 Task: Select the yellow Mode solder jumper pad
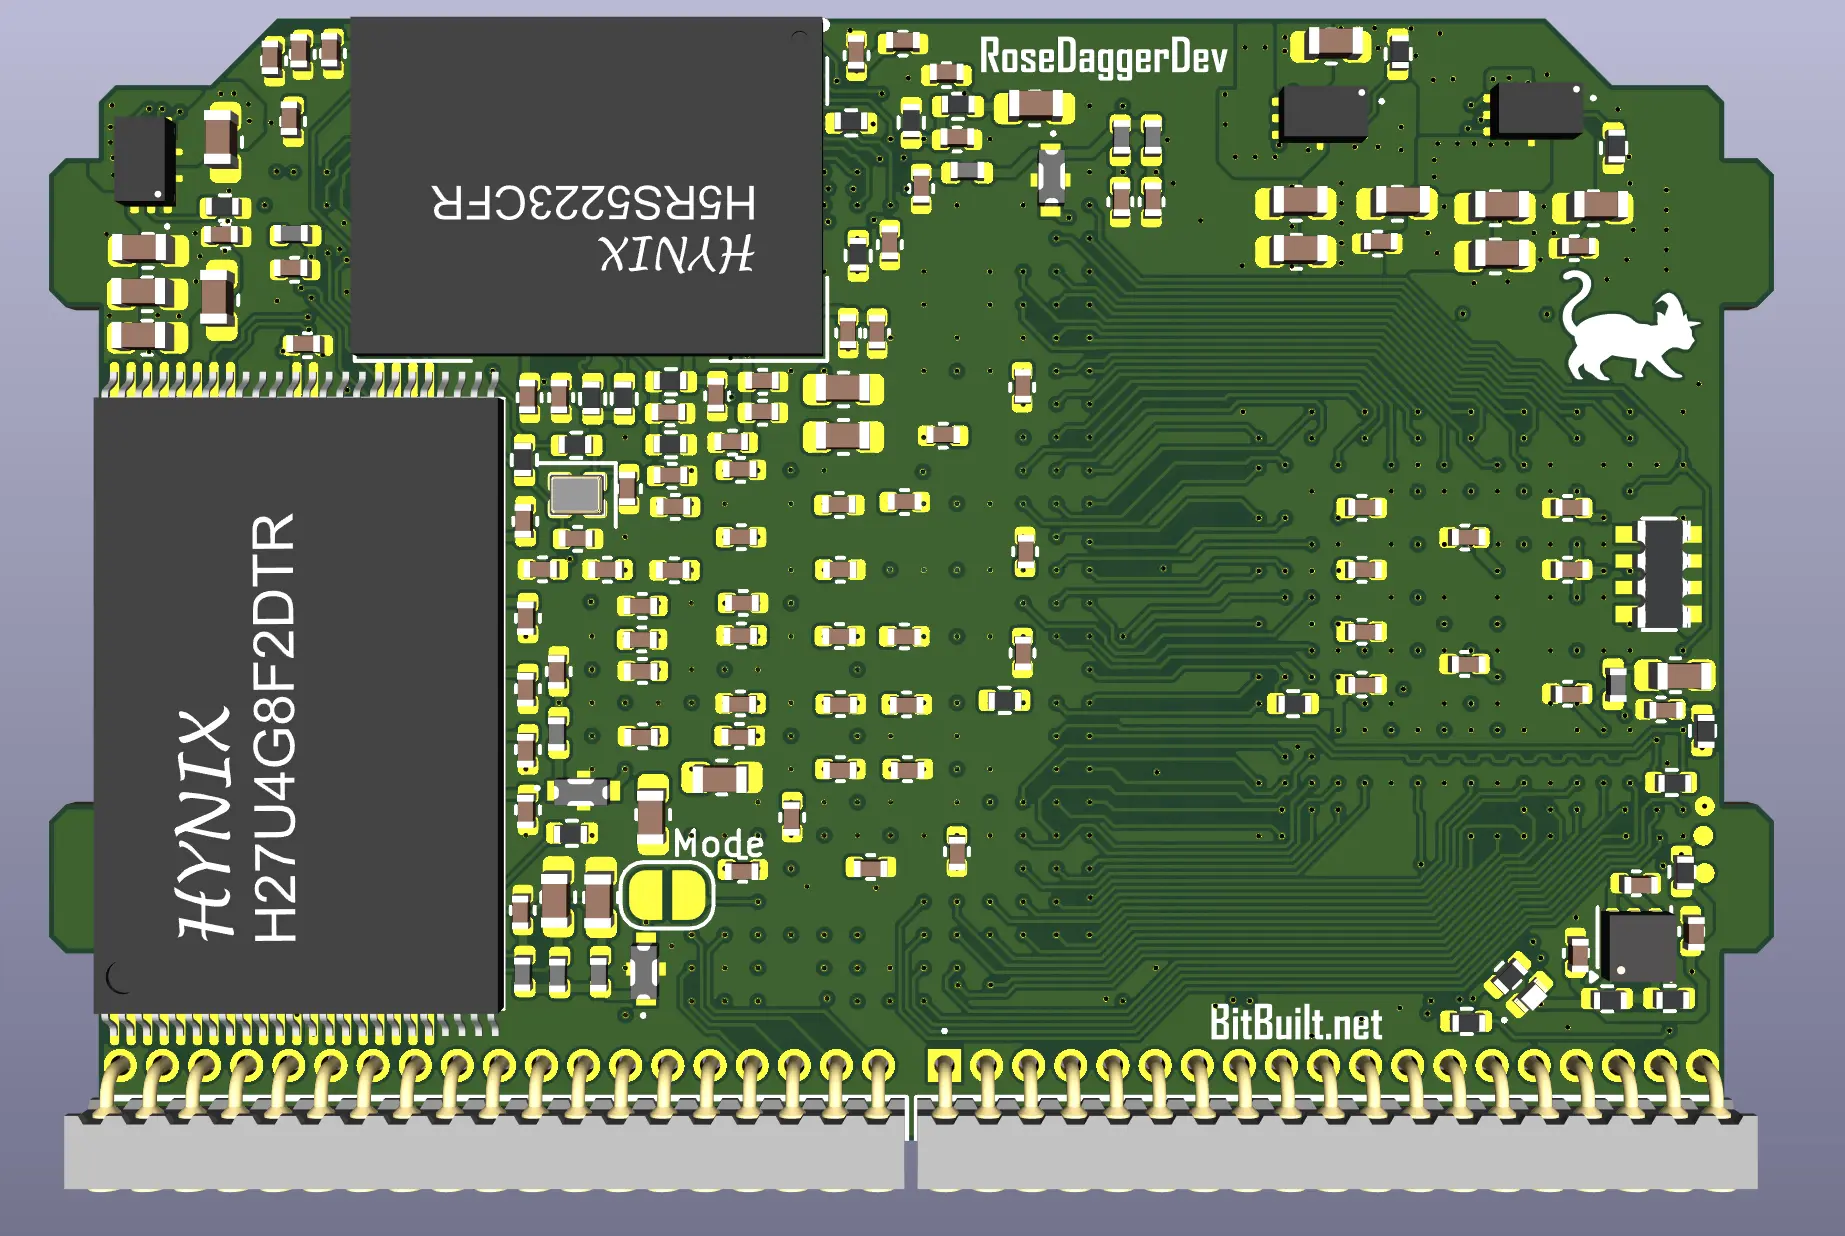tap(667, 894)
